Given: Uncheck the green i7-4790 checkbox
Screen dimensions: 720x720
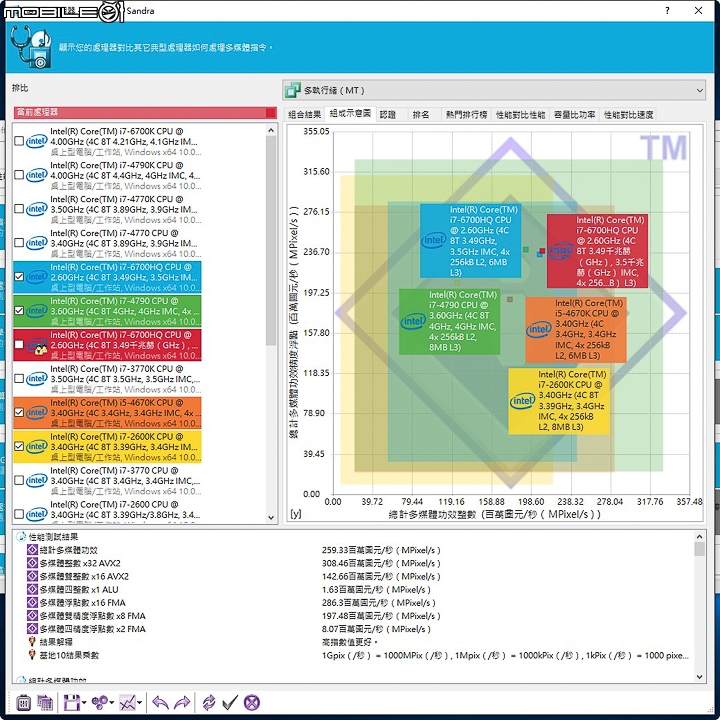Looking at the screenshot, I should click(19, 310).
